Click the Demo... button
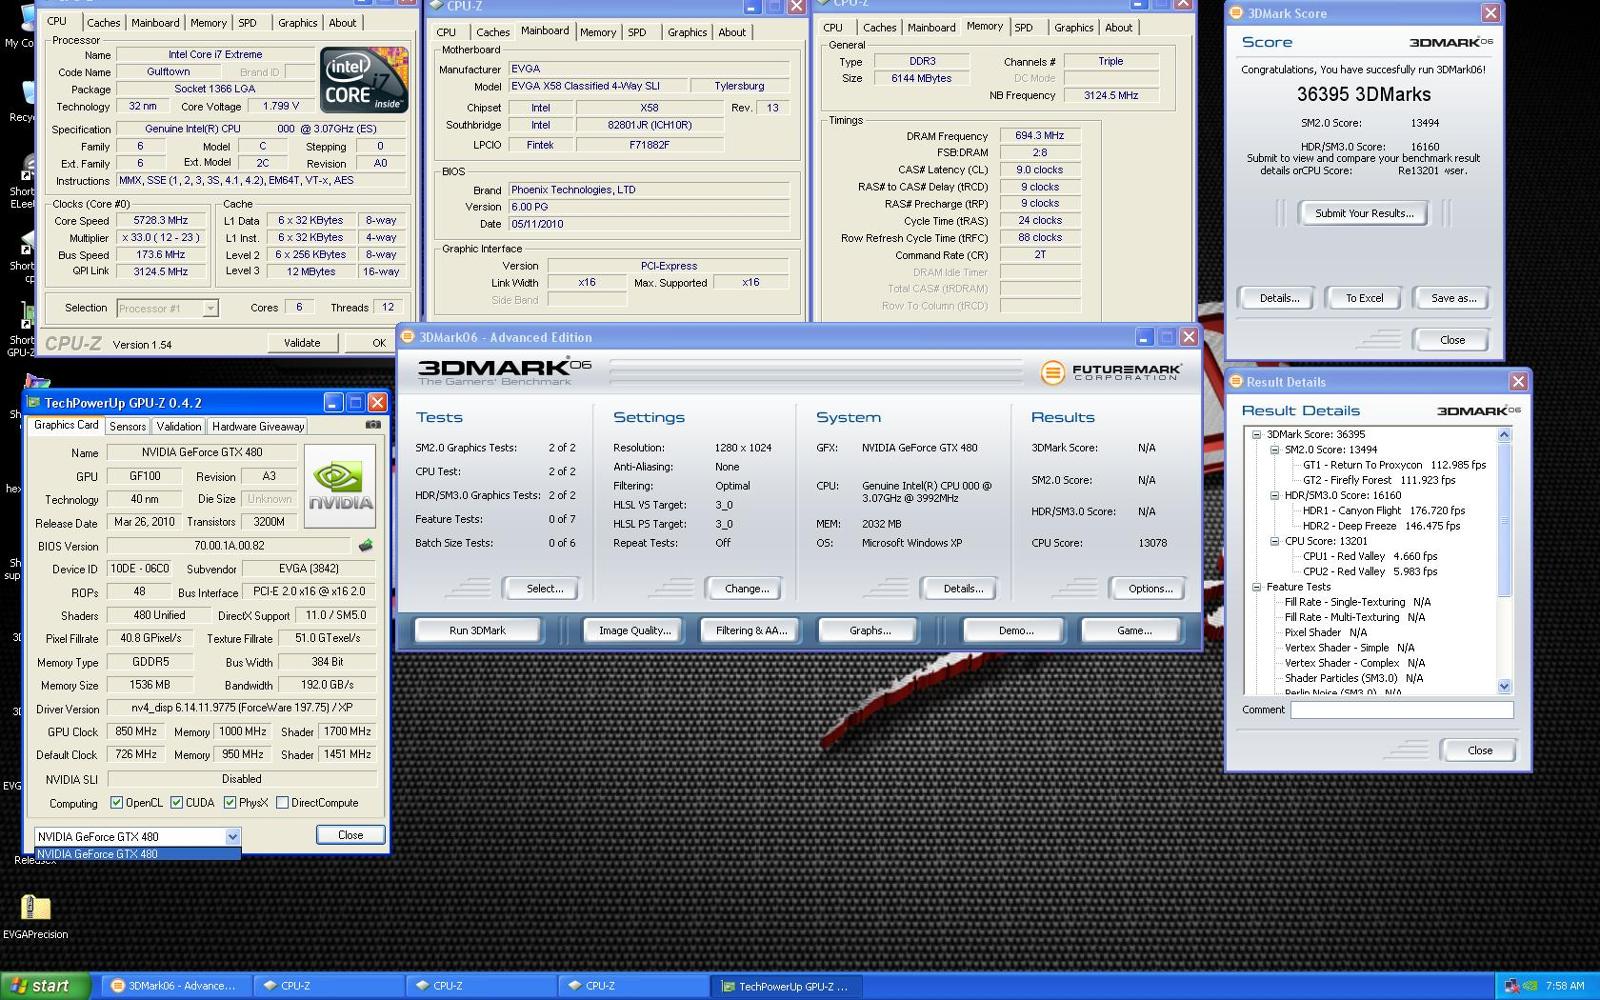Screen dimensions: 1600x1000 point(1016,630)
